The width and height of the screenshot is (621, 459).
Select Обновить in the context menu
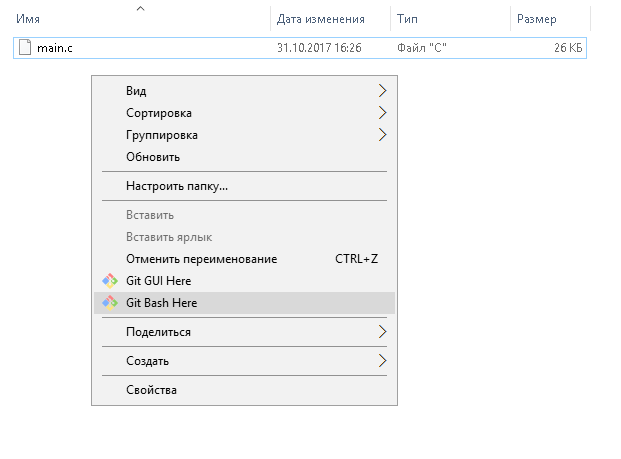coord(153,157)
